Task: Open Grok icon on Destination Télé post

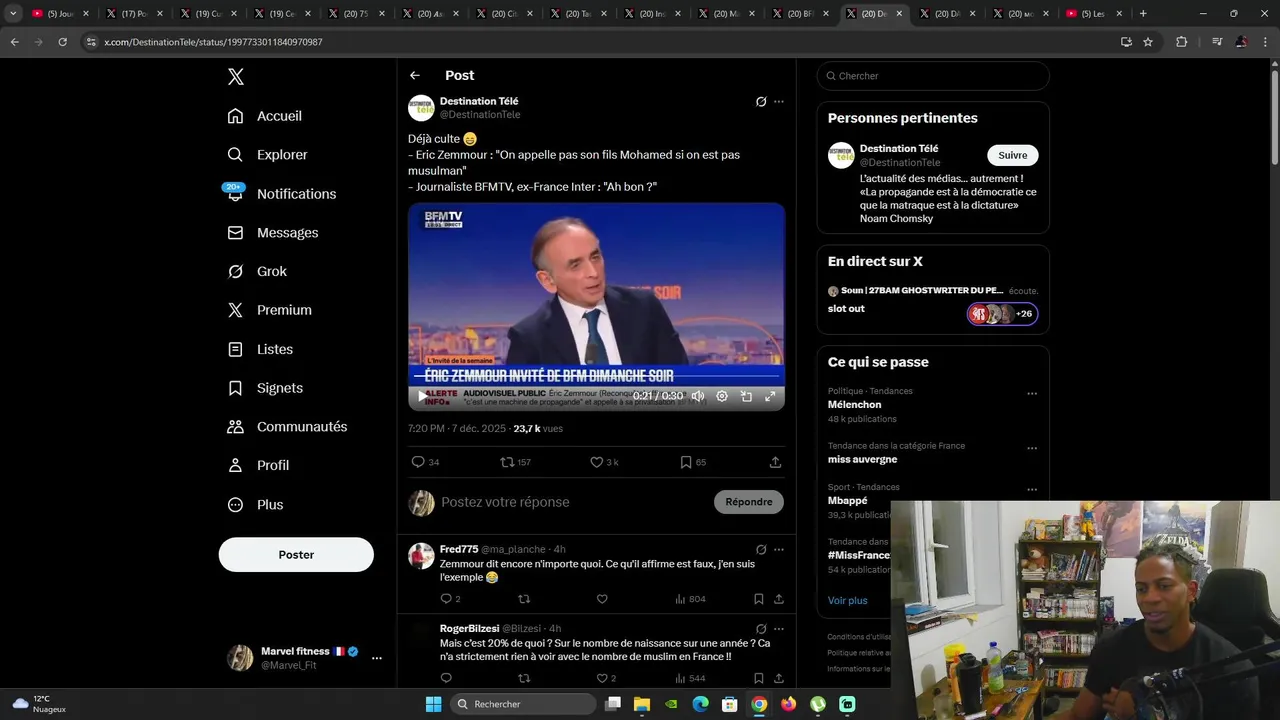Action: 761,101
